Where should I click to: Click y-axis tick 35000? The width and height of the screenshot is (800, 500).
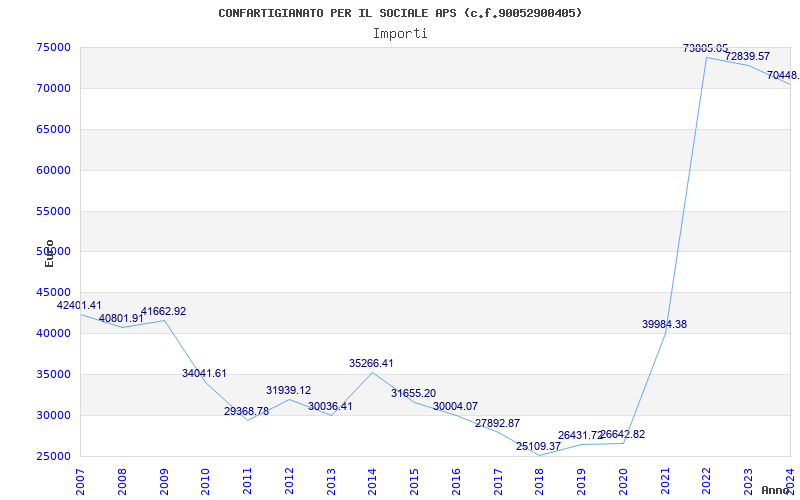(54, 374)
